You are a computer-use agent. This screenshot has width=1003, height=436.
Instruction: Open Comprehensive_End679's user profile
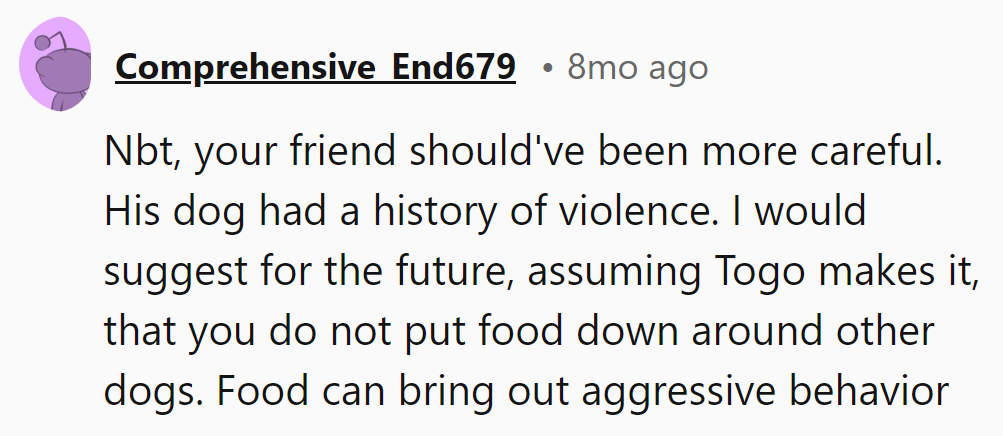[x=316, y=68]
